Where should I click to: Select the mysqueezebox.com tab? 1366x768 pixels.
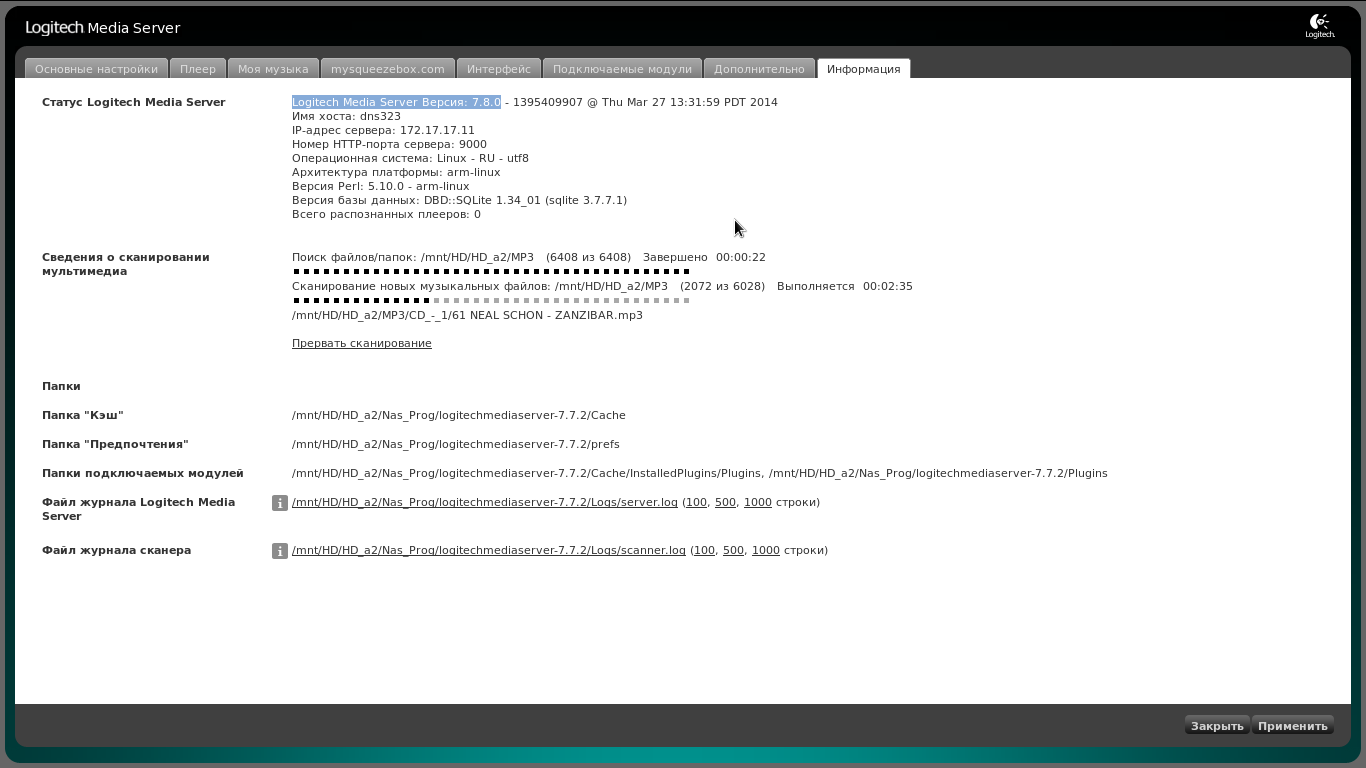tap(388, 69)
